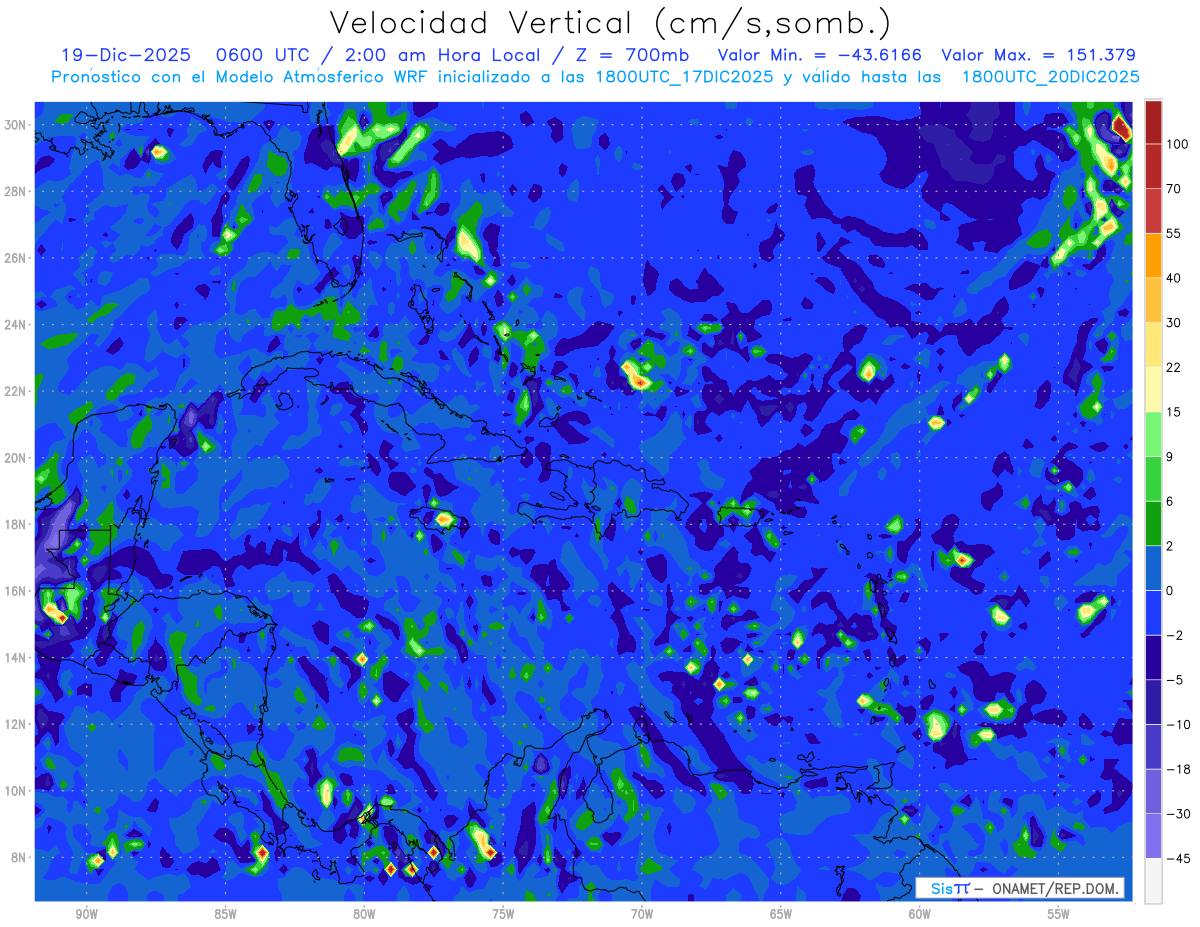The height and width of the screenshot is (927, 1200).
Task: Click the "18N" latitude label
Action: click(x=17, y=524)
